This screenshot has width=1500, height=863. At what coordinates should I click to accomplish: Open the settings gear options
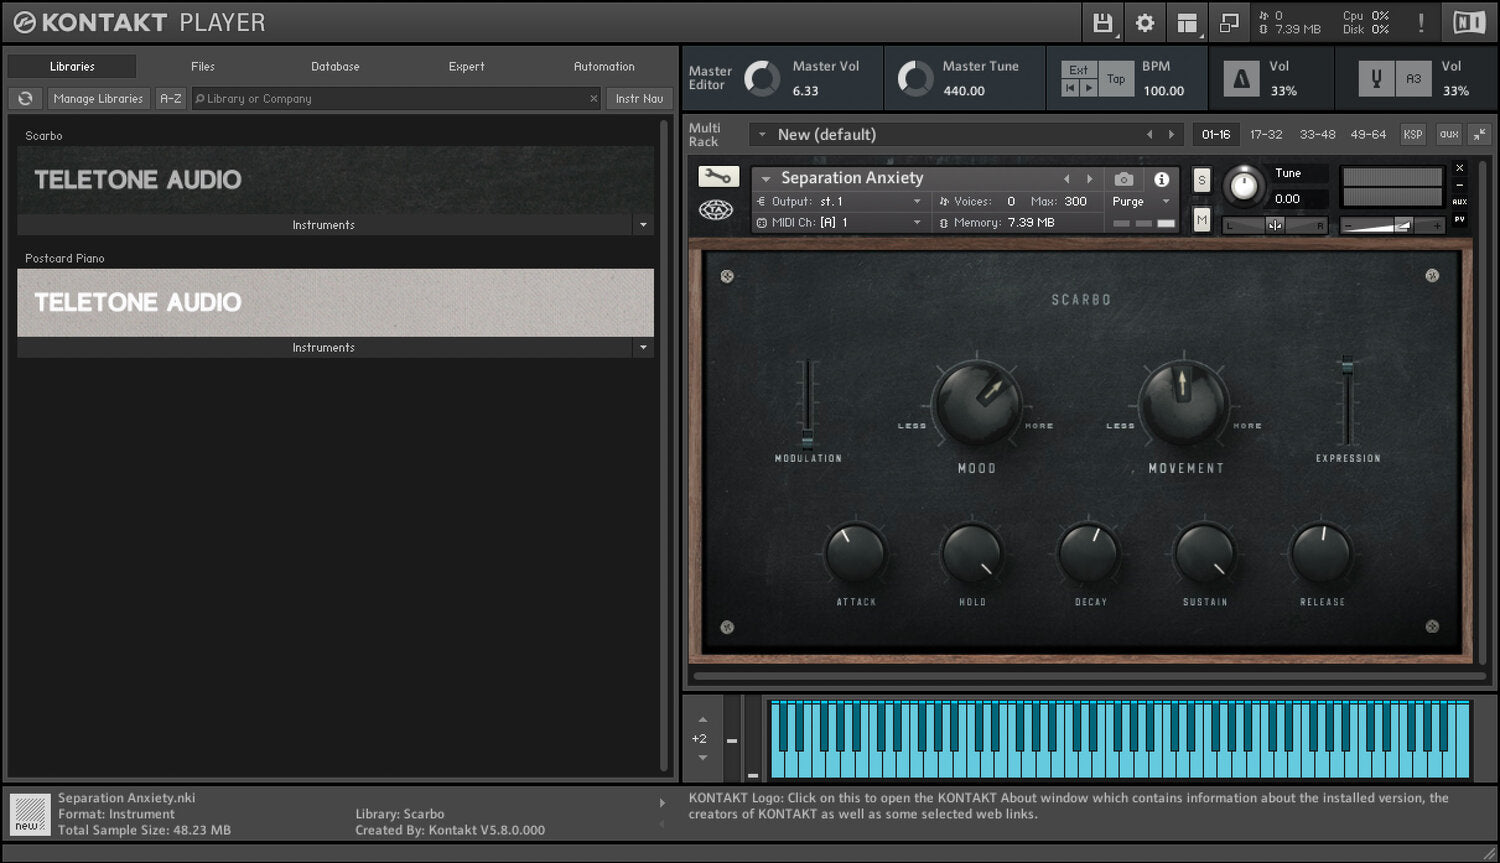[x=1145, y=22]
